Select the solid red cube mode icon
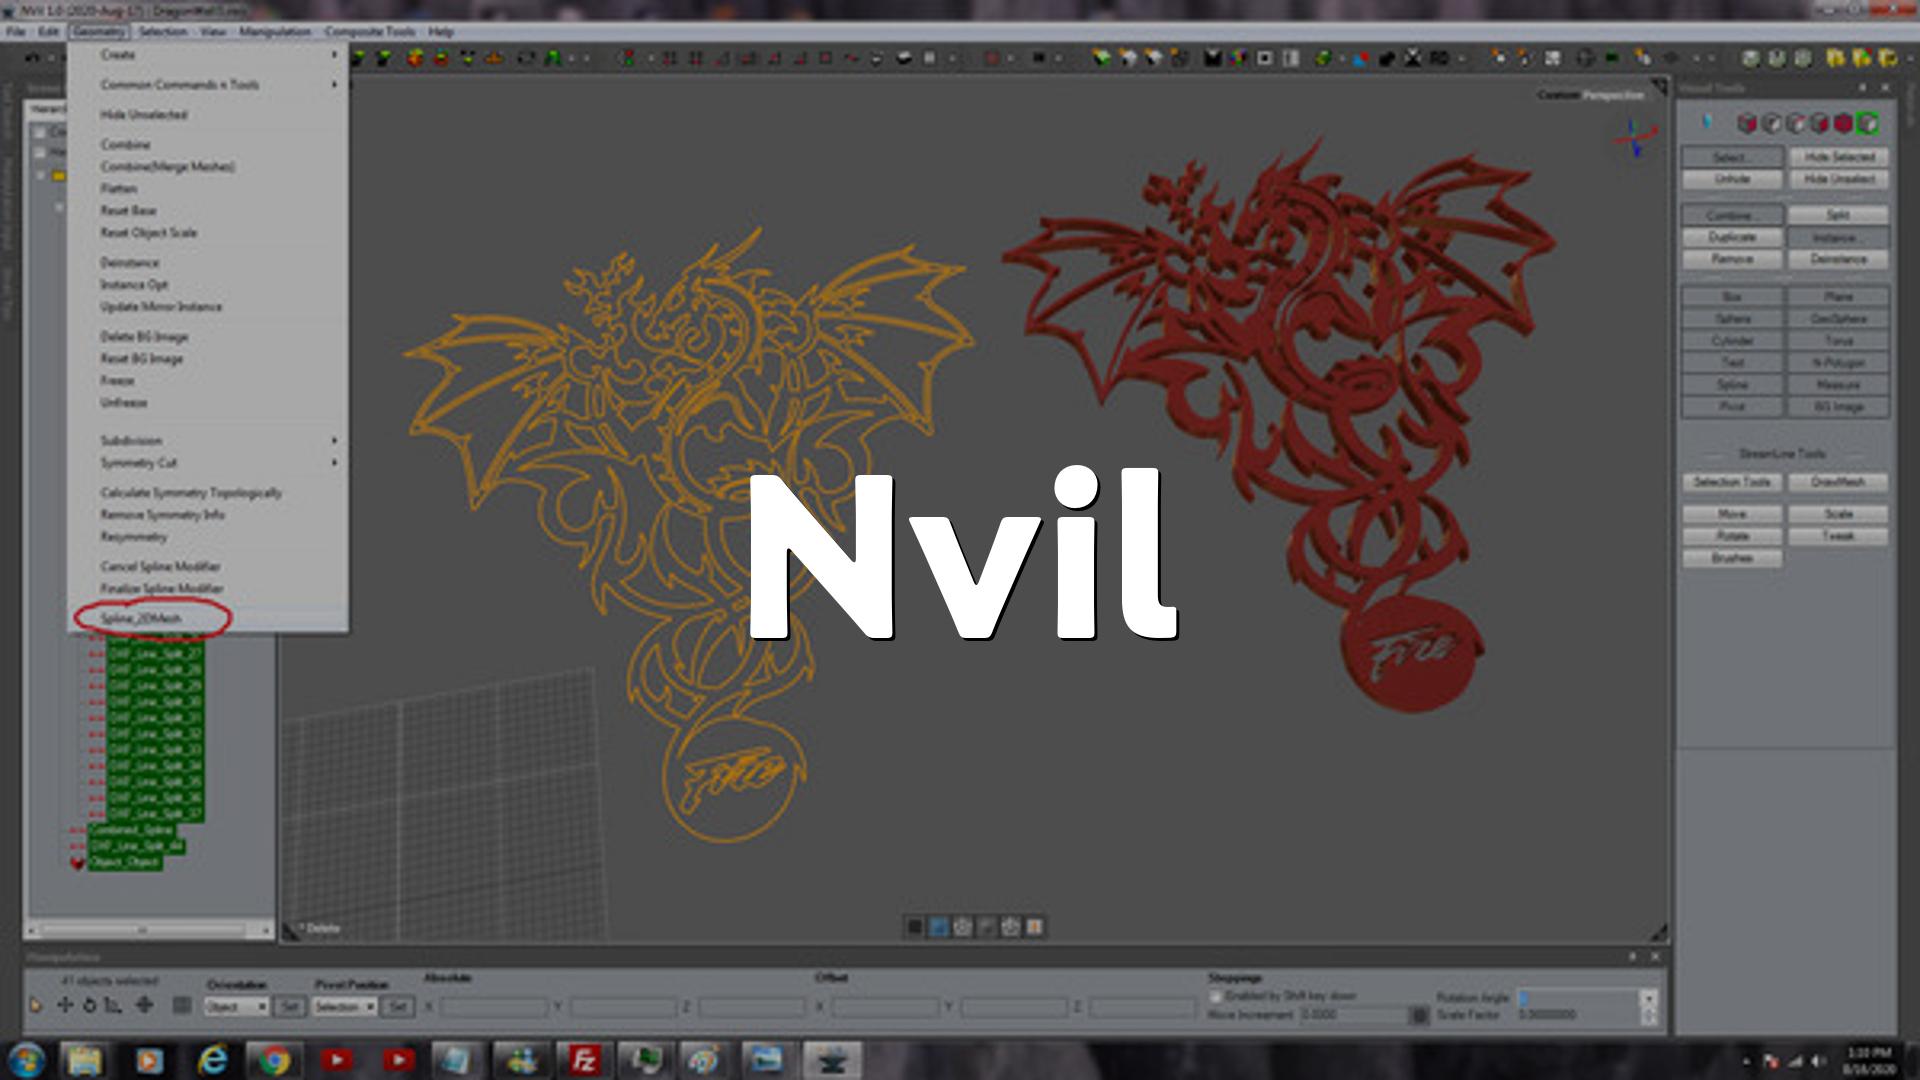 (x=1843, y=123)
